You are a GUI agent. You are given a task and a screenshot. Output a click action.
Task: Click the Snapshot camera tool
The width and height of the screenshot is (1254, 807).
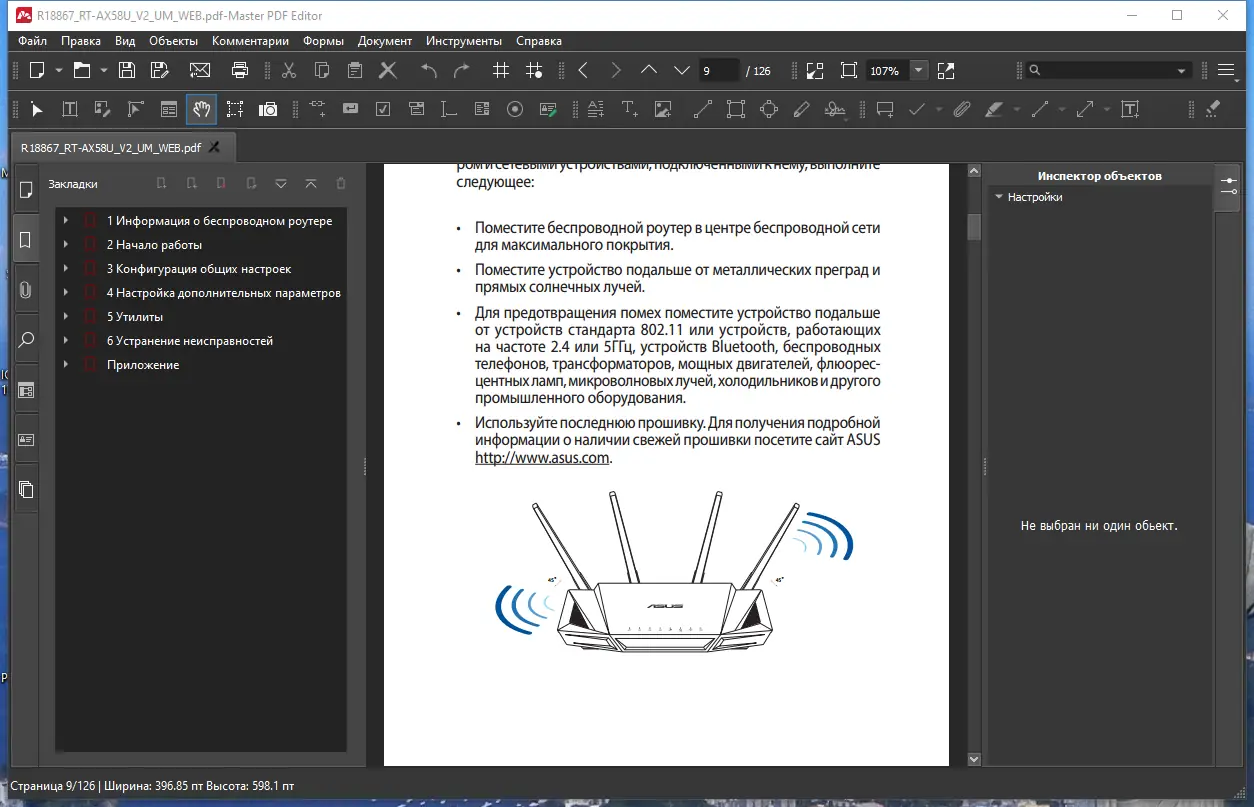tap(268, 109)
